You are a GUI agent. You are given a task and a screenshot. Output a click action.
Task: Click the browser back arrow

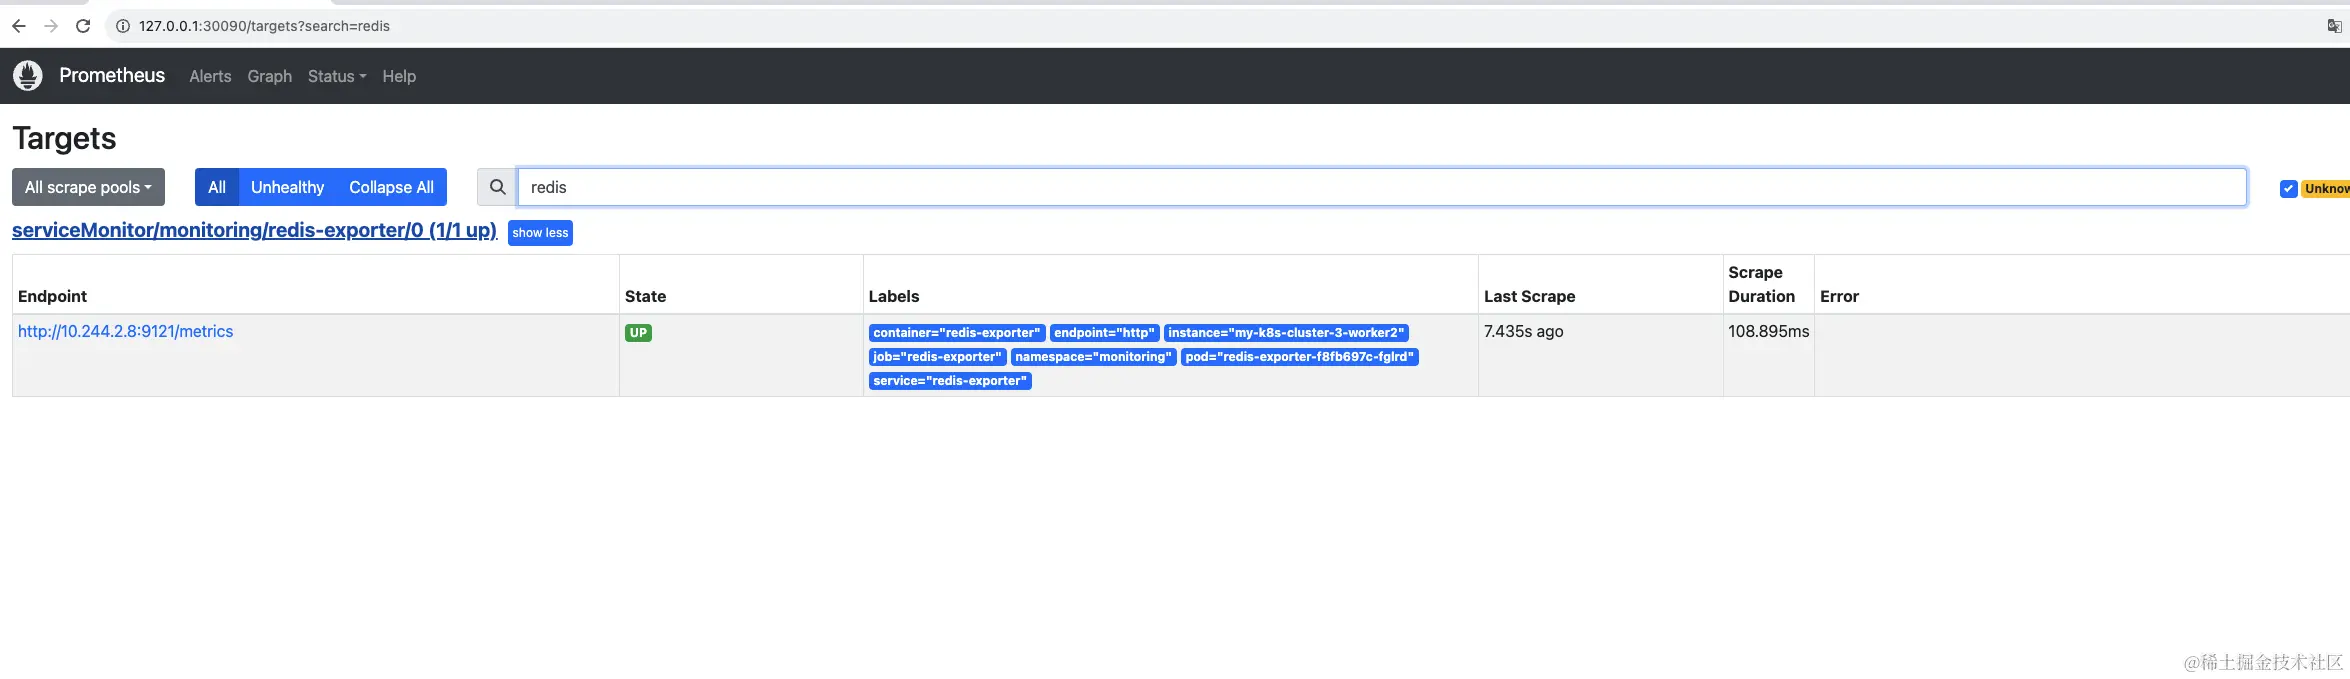[18, 26]
